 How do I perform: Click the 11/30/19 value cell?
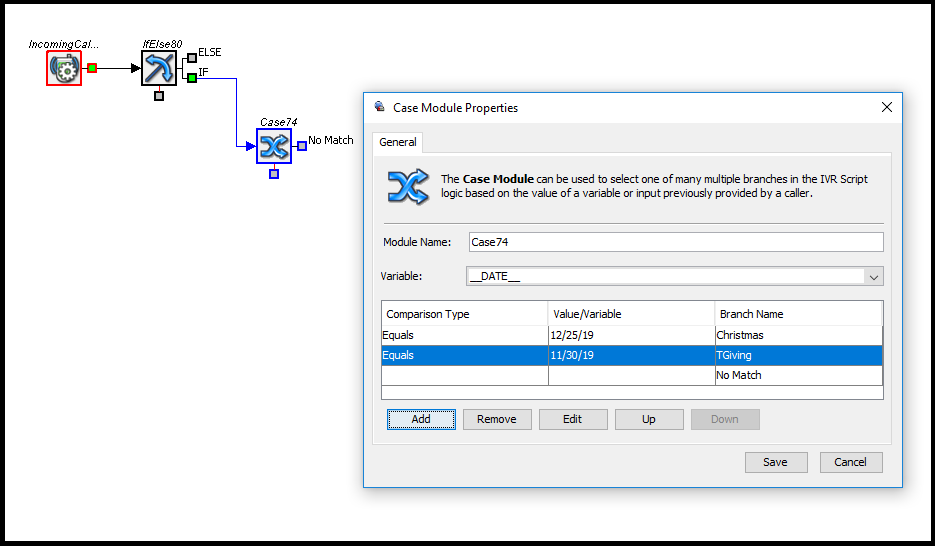click(x=631, y=355)
